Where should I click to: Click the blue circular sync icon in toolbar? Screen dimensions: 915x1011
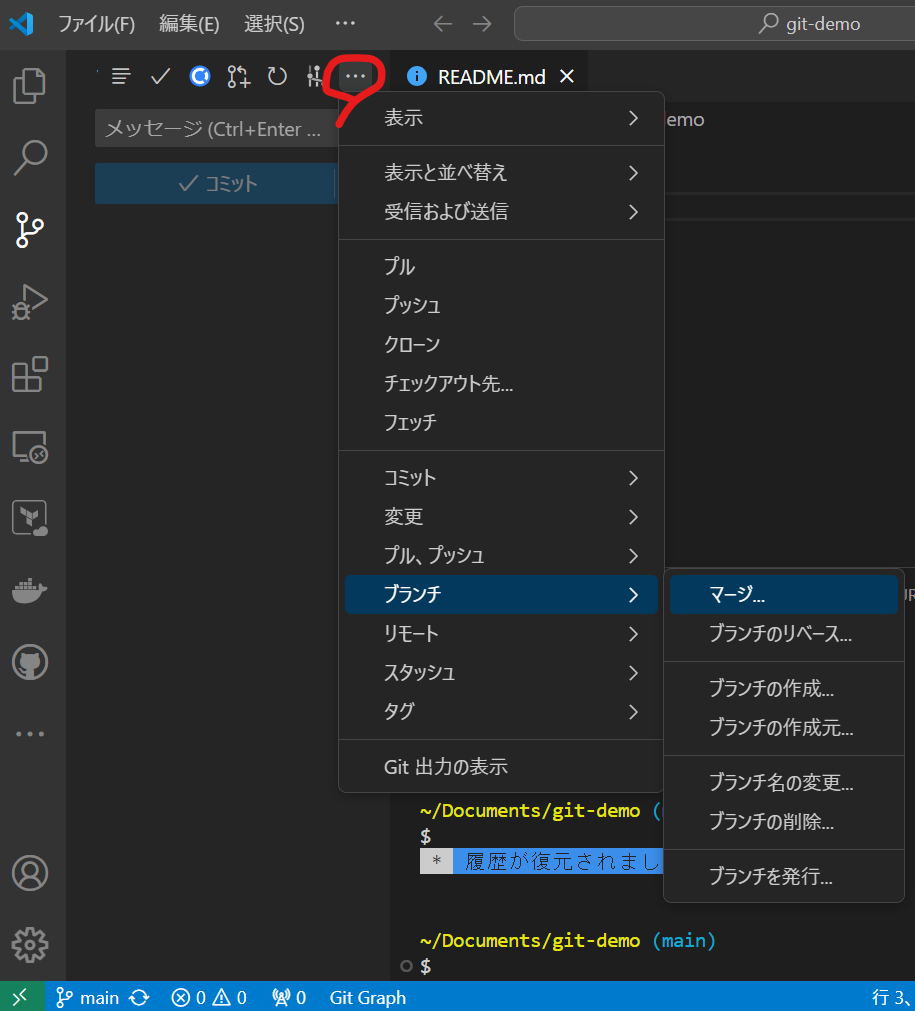point(199,76)
